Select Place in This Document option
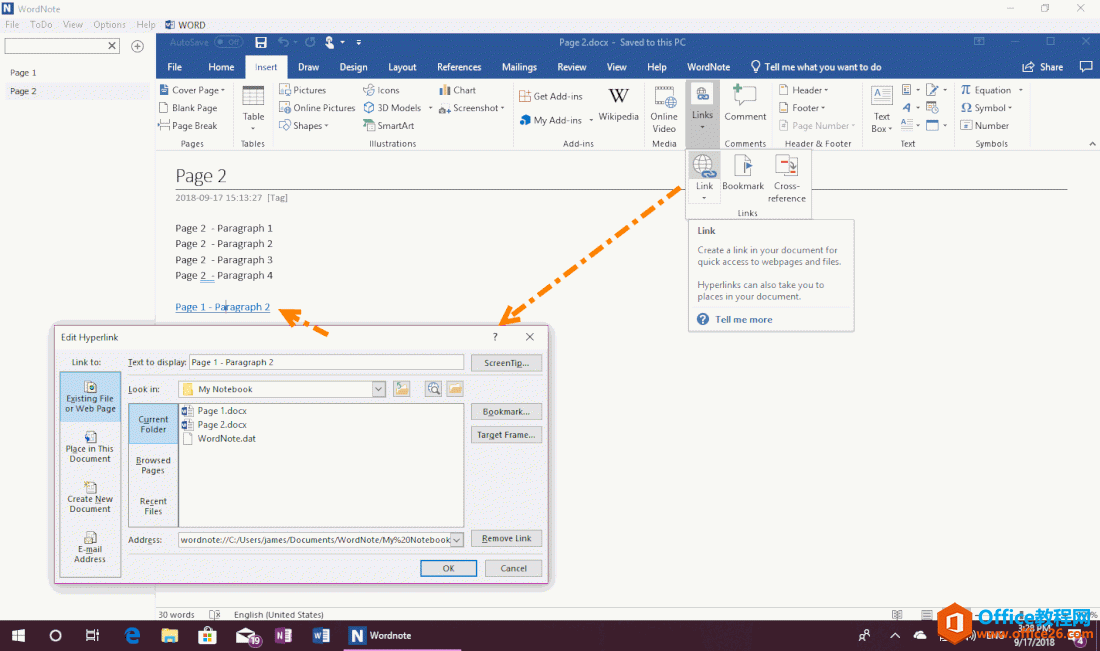This screenshot has height=651, width=1100. [90, 446]
